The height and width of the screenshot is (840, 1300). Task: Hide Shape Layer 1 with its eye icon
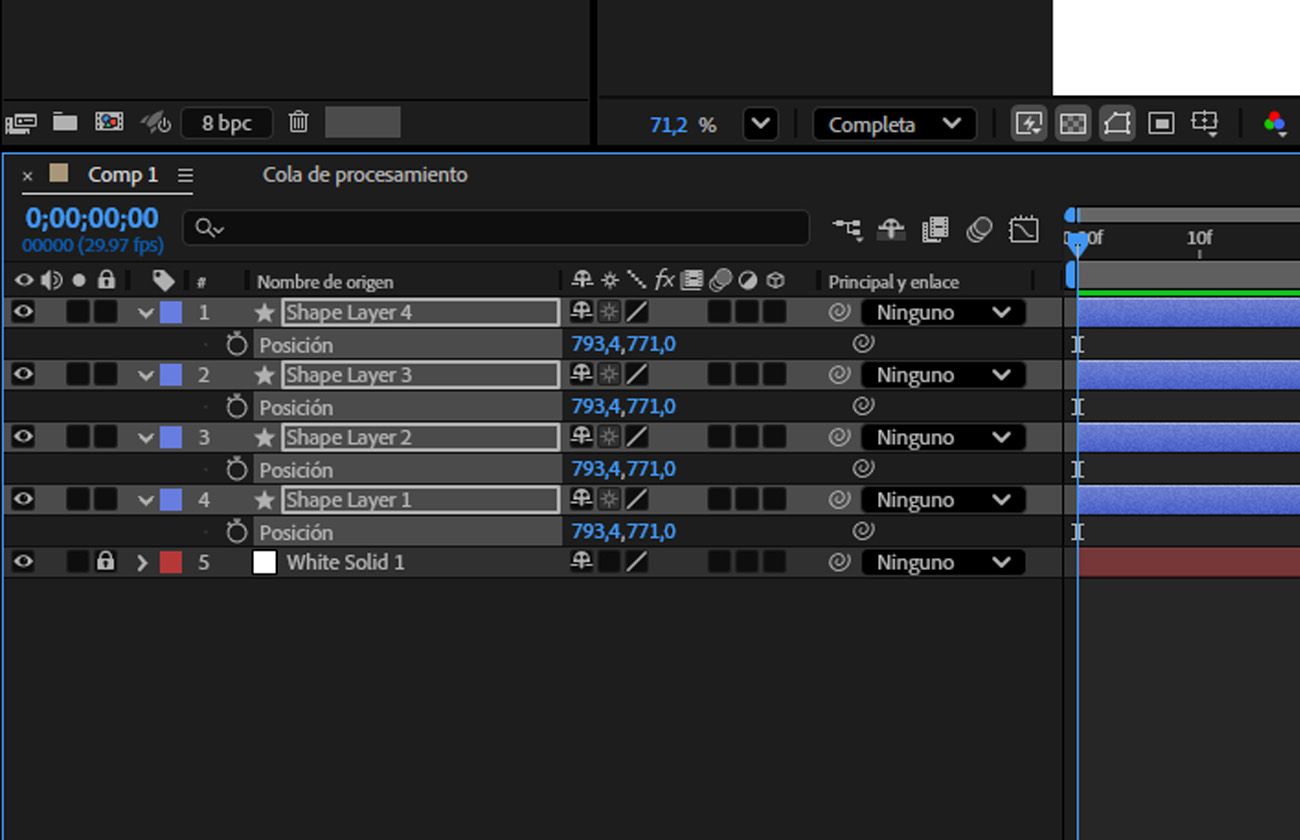point(23,499)
